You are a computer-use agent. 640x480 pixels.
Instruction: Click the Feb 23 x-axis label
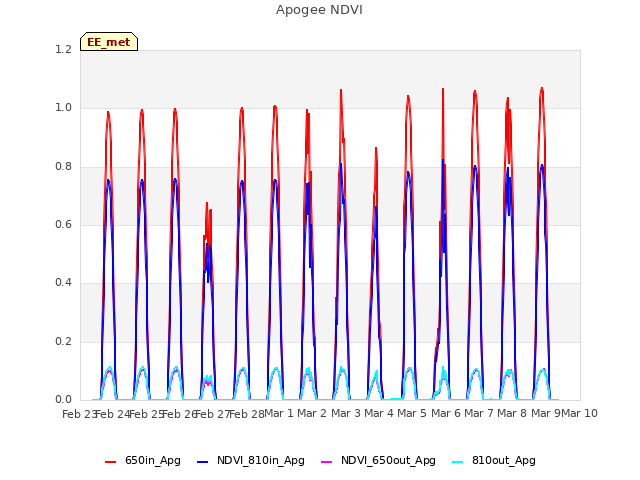click(x=79, y=414)
